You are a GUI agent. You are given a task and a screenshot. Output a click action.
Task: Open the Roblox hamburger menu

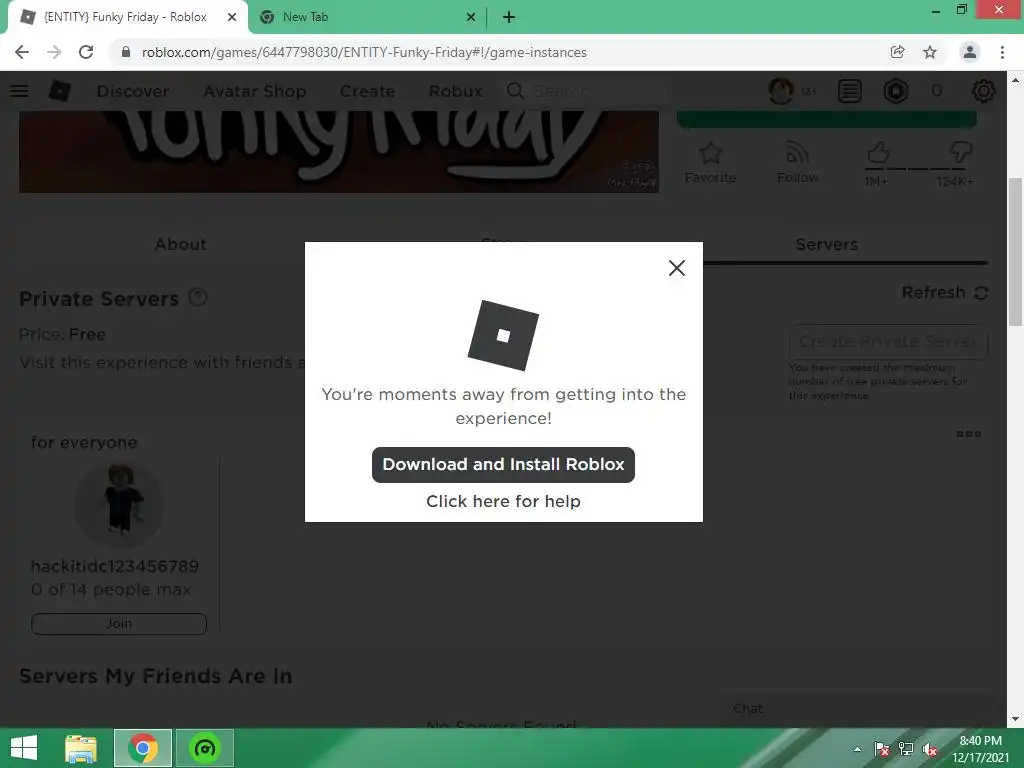[19, 91]
